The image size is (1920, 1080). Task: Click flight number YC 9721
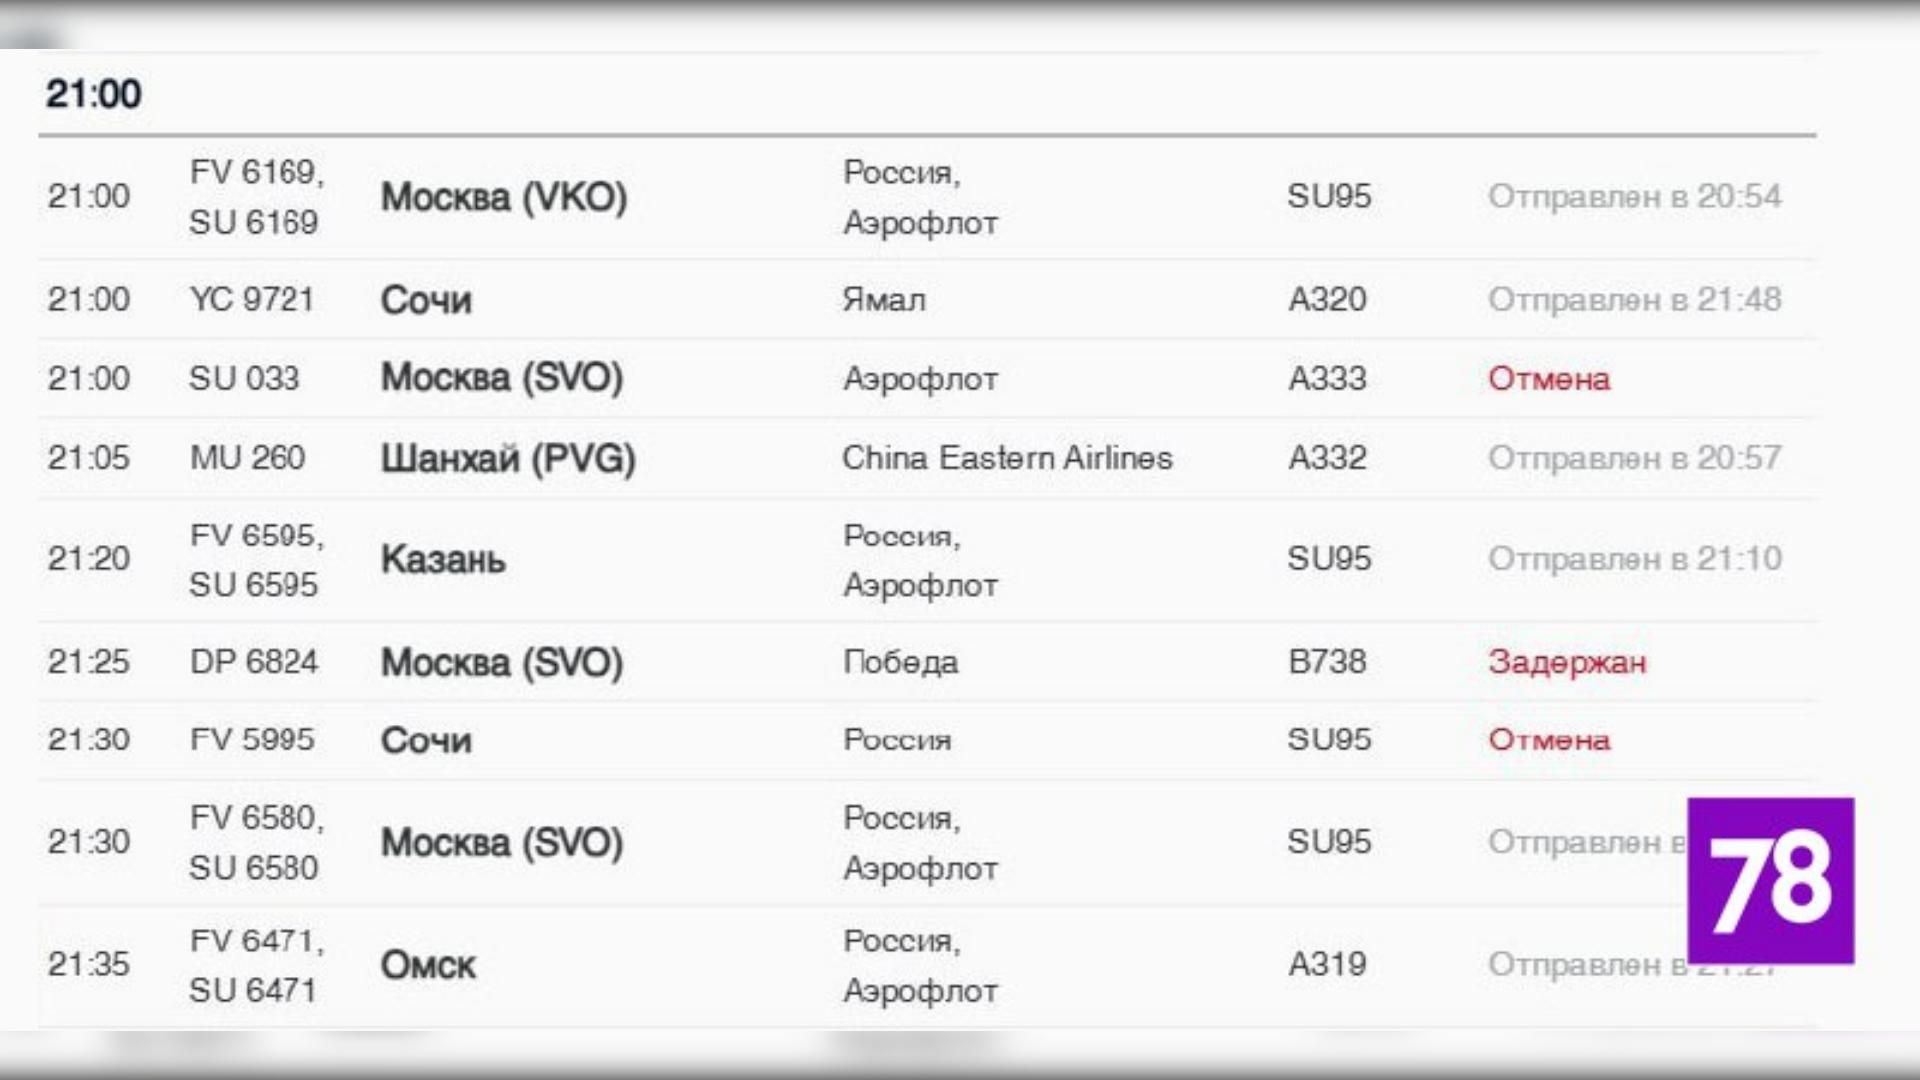tap(252, 299)
